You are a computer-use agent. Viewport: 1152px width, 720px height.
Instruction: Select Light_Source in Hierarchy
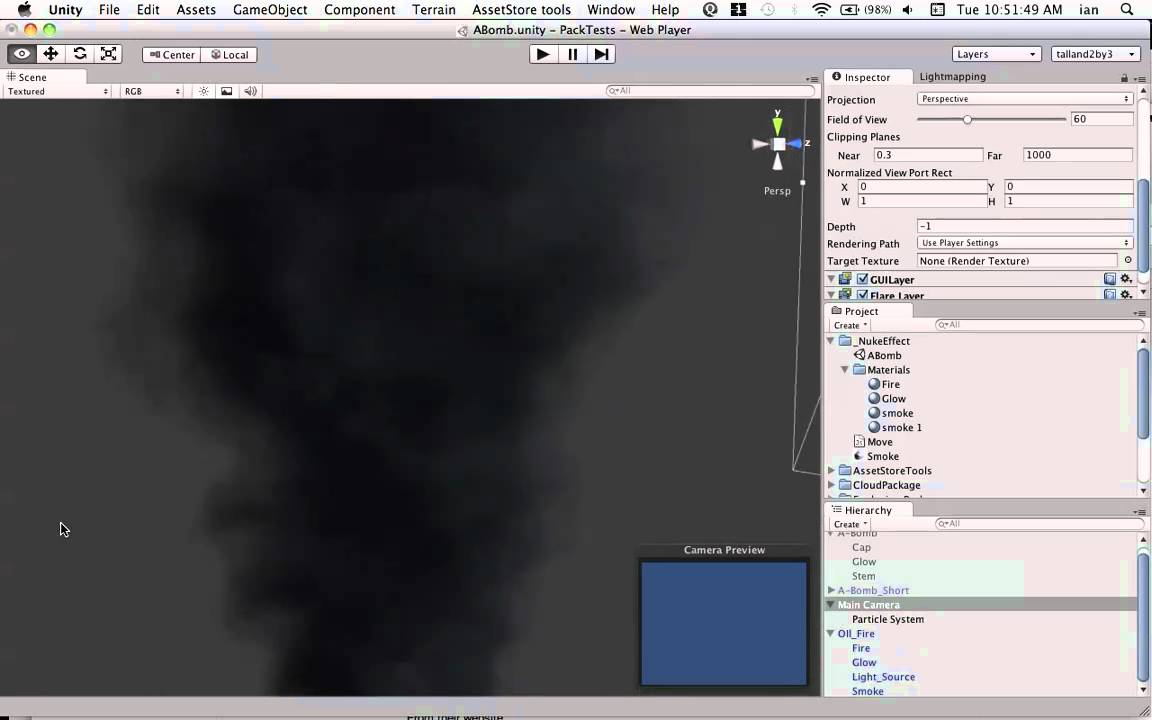coord(883,677)
